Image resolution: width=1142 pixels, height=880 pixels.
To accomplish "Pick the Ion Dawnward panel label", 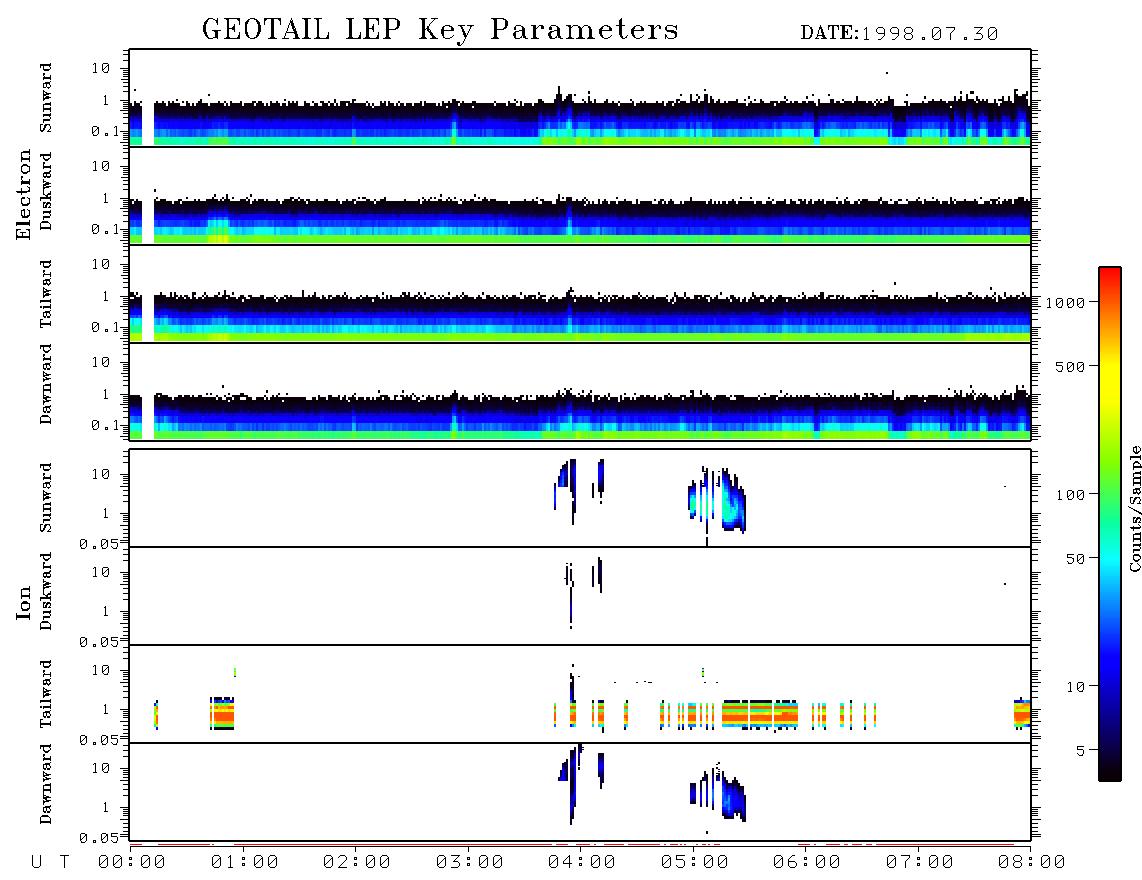I will (46, 784).
